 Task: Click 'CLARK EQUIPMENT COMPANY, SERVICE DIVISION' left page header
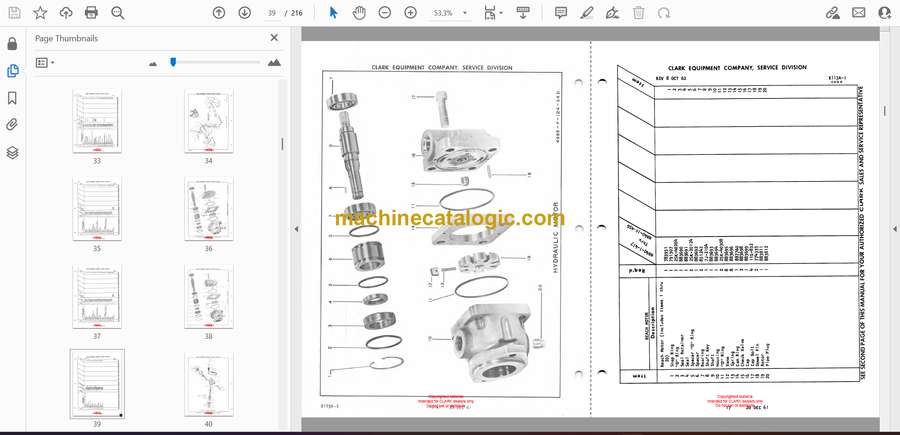pyautogui.click(x=441, y=68)
